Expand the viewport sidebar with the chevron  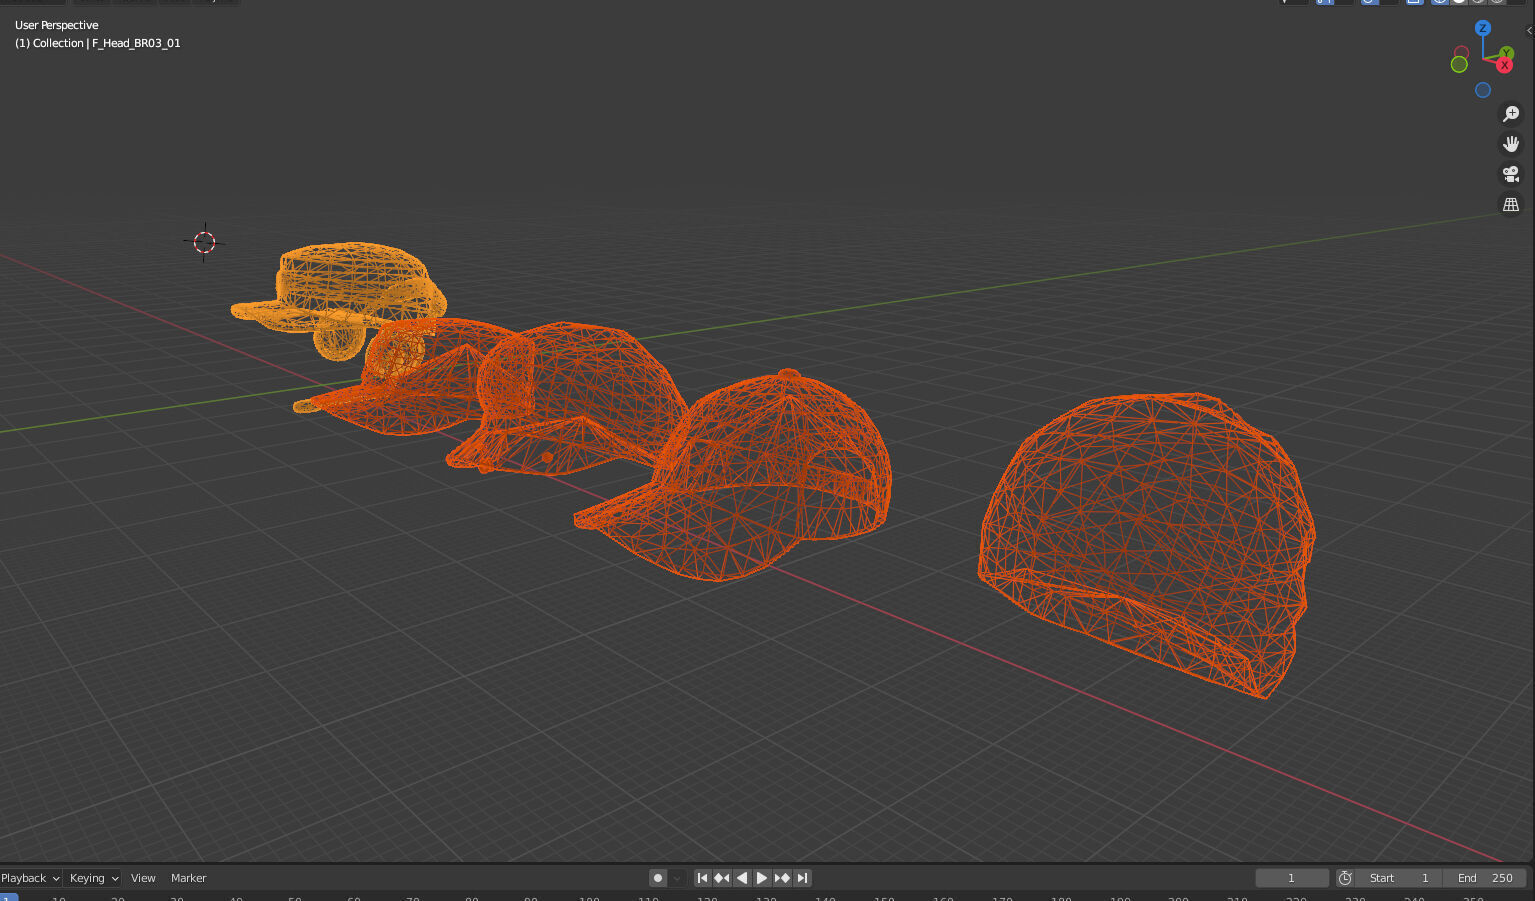1529,30
